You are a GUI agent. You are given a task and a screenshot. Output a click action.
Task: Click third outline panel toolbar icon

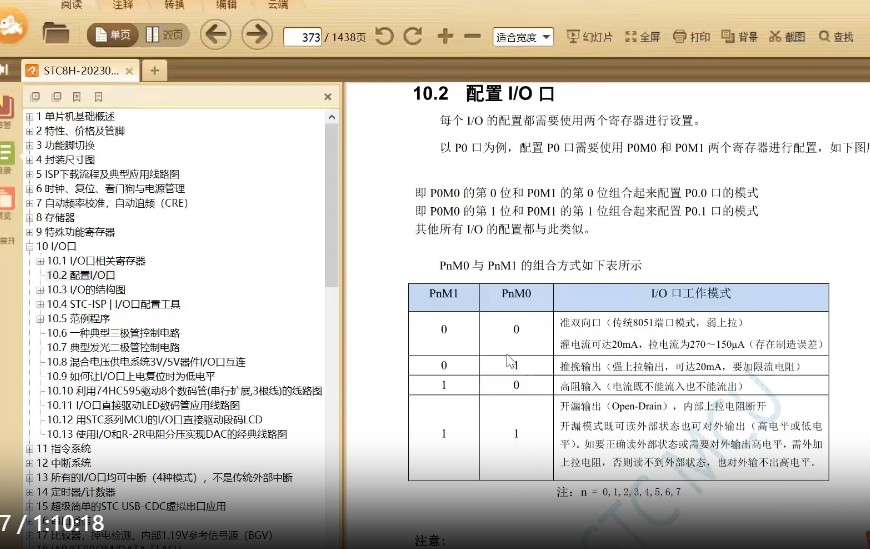(x=77, y=97)
